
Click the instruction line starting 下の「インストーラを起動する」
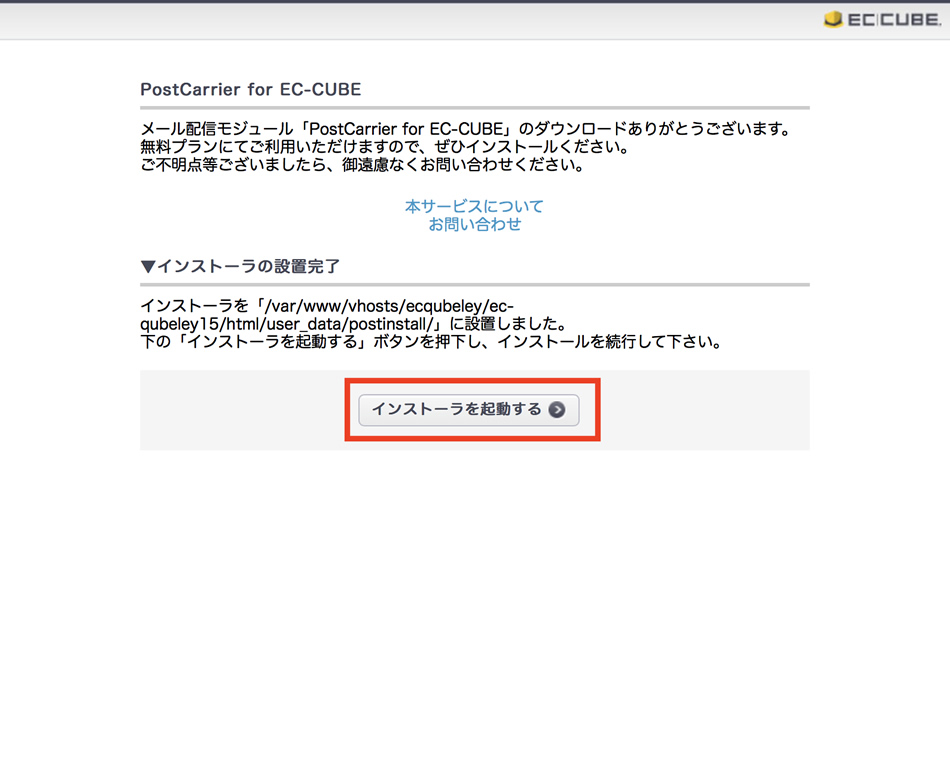point(432,342)
